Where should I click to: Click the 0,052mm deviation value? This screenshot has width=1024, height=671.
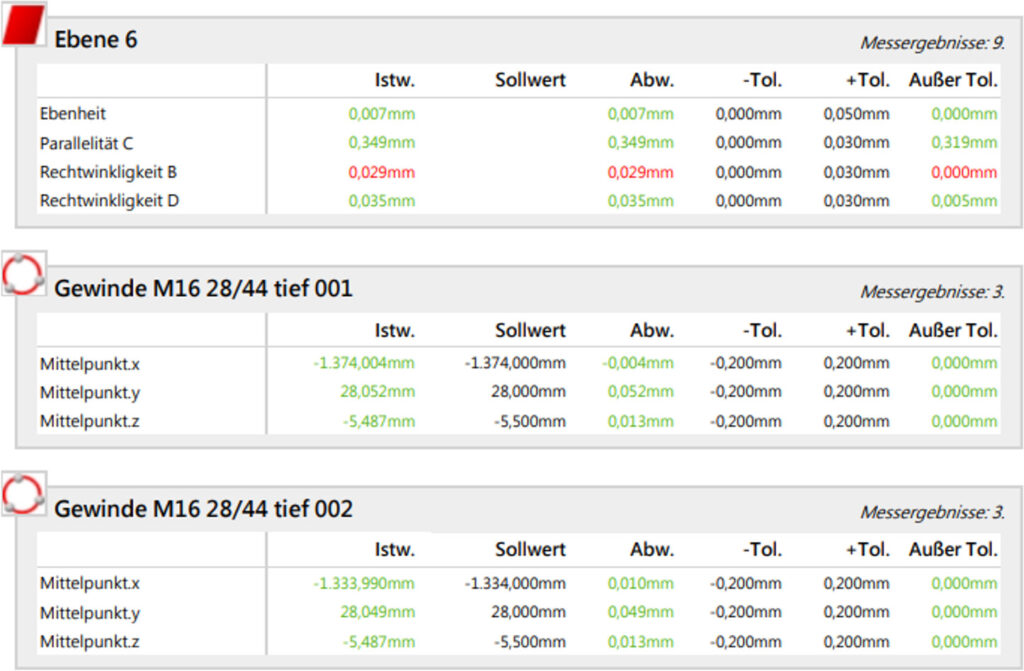click(x=640, y=392)
